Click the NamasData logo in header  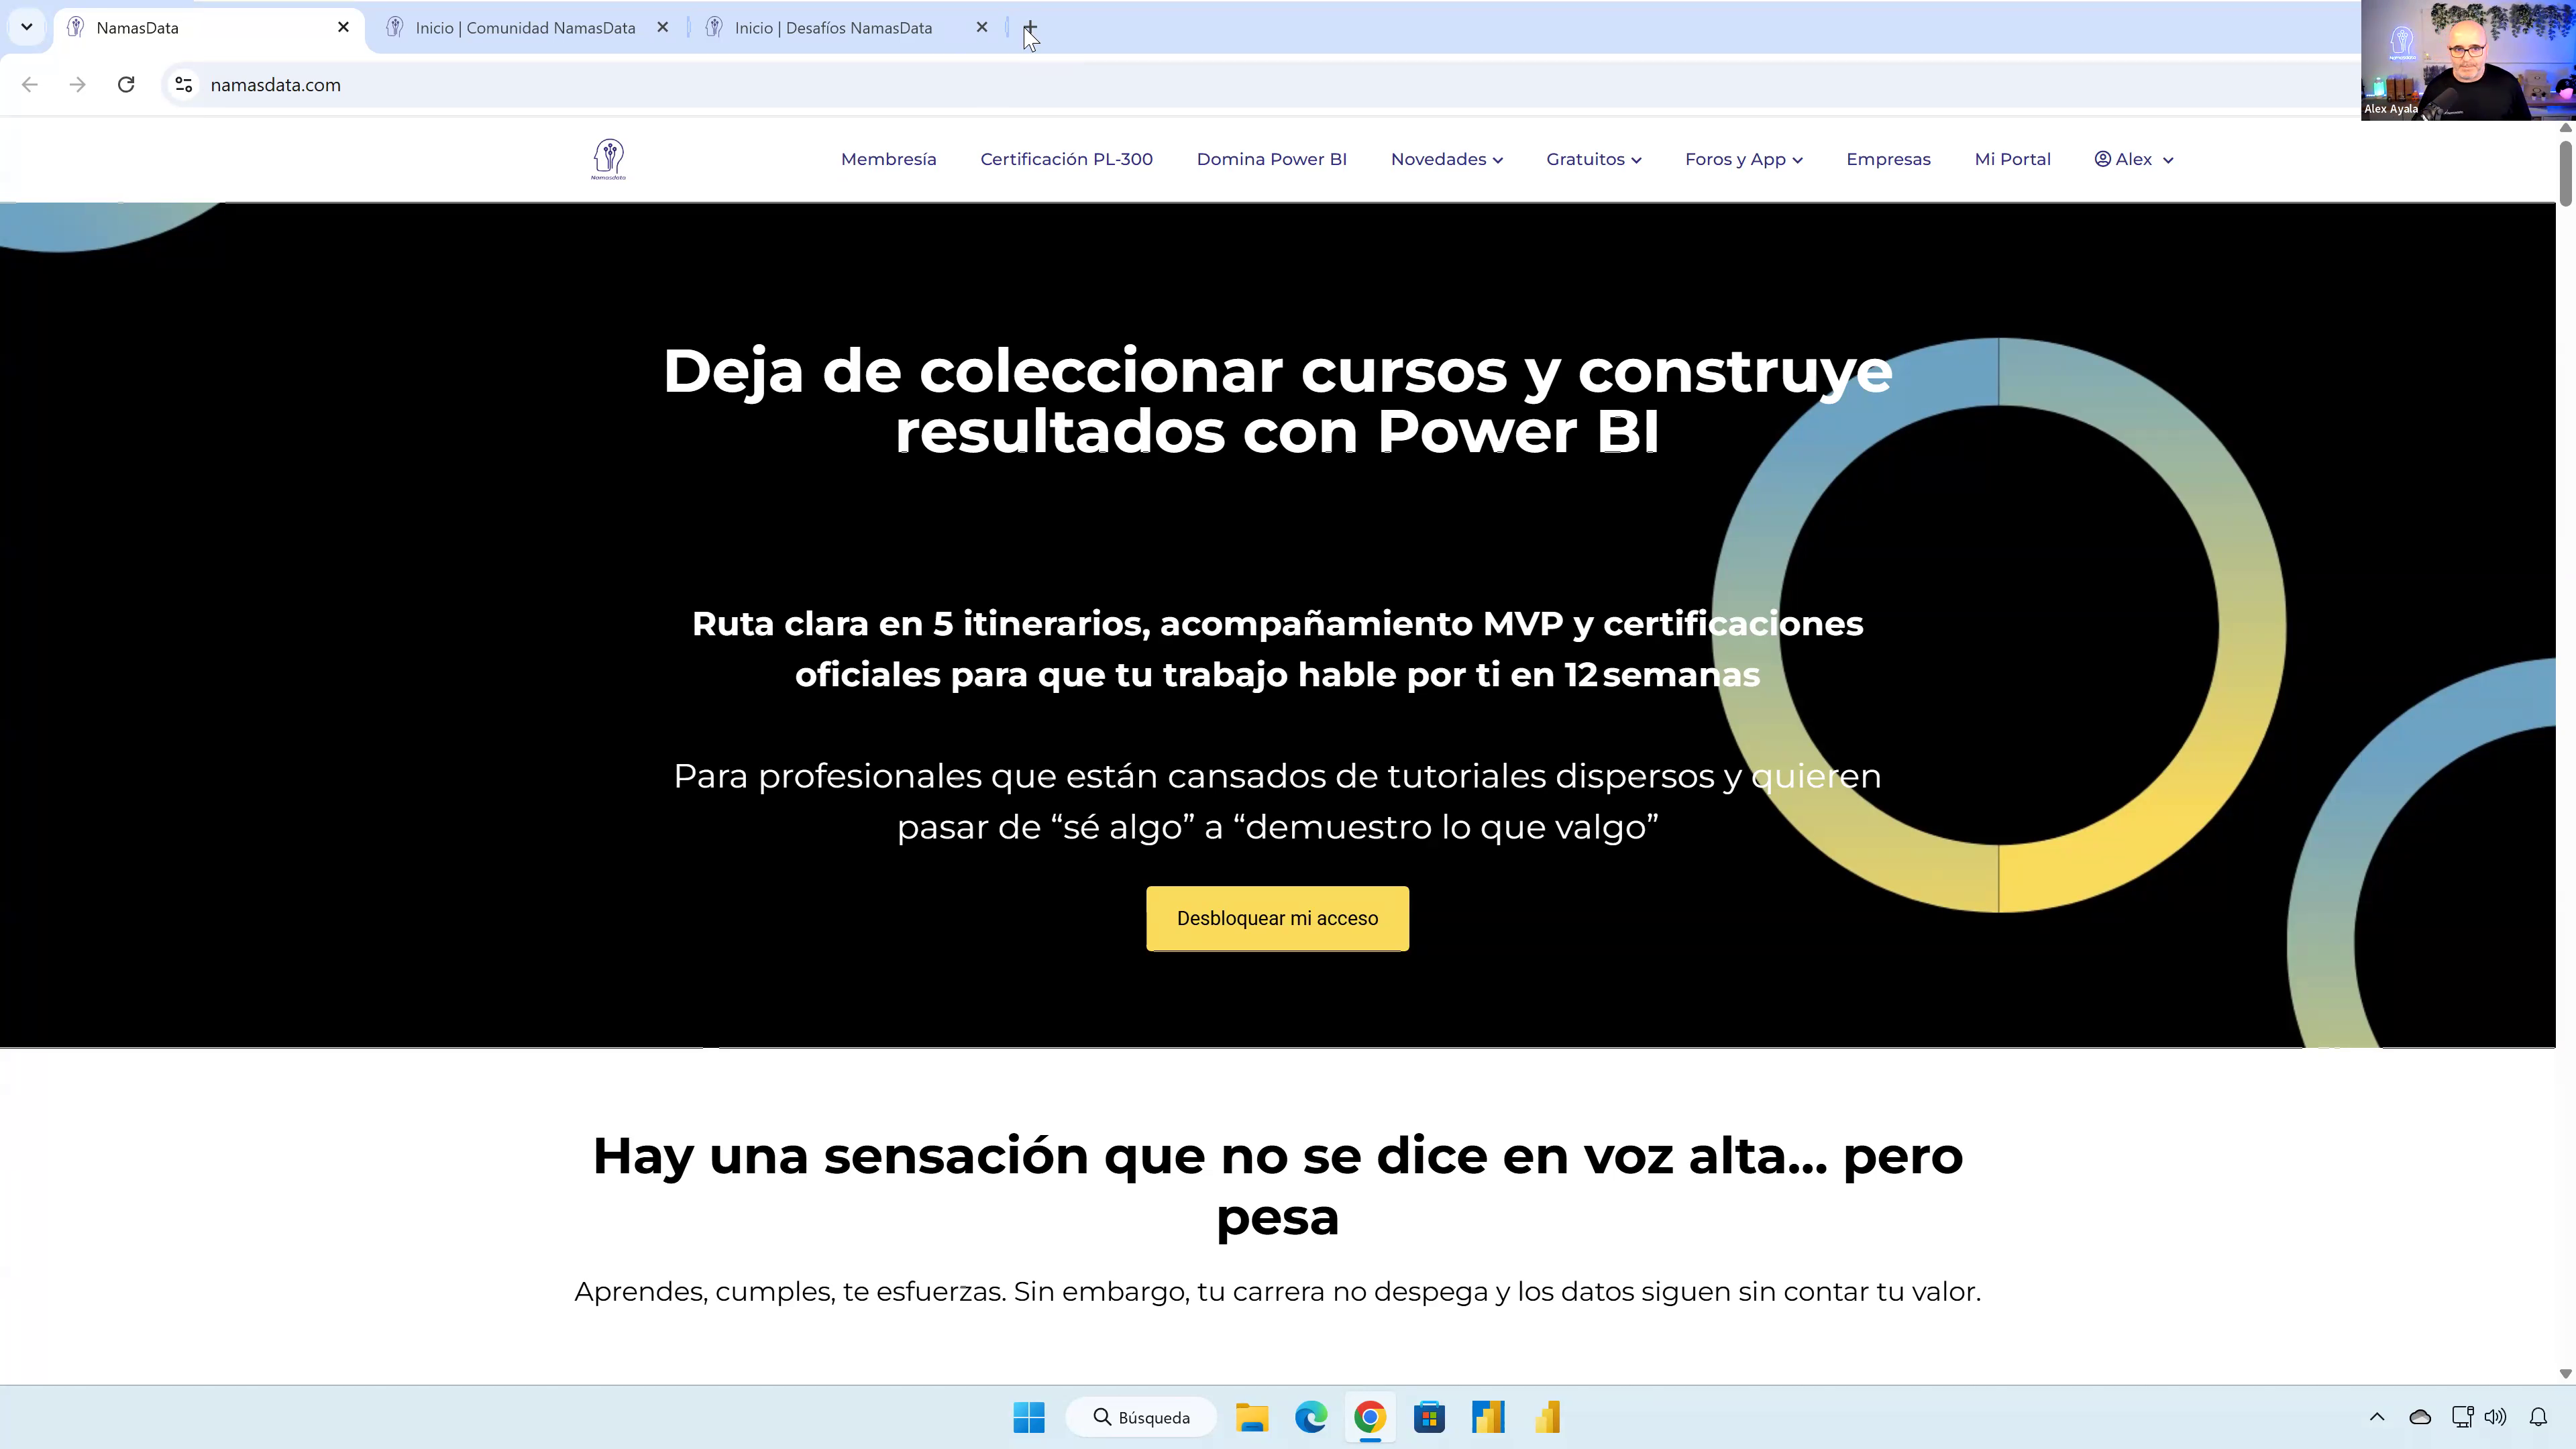[x=608, y=159]
